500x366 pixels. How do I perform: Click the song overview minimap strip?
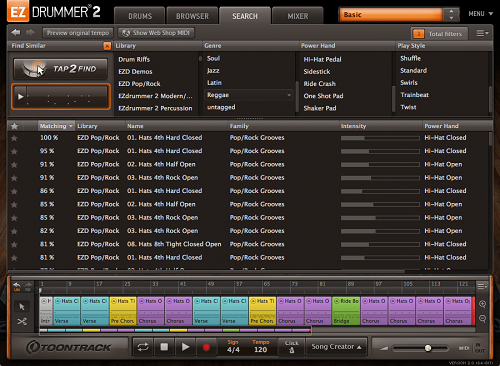175,330
